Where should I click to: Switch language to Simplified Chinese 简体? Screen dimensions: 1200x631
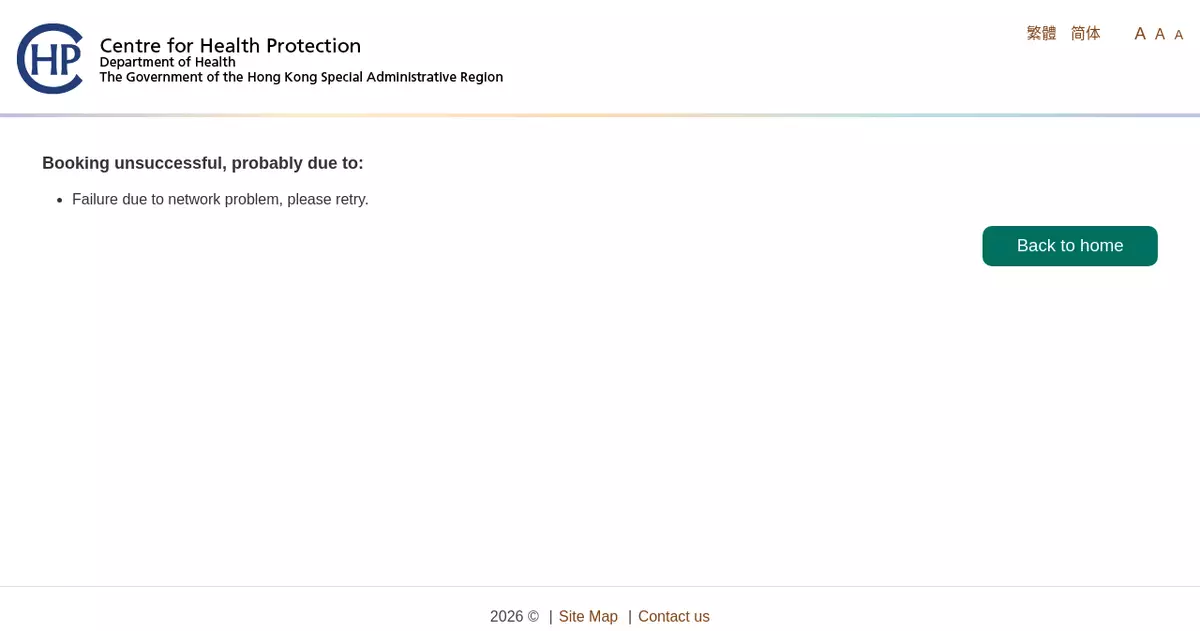tap(1085, 34)
